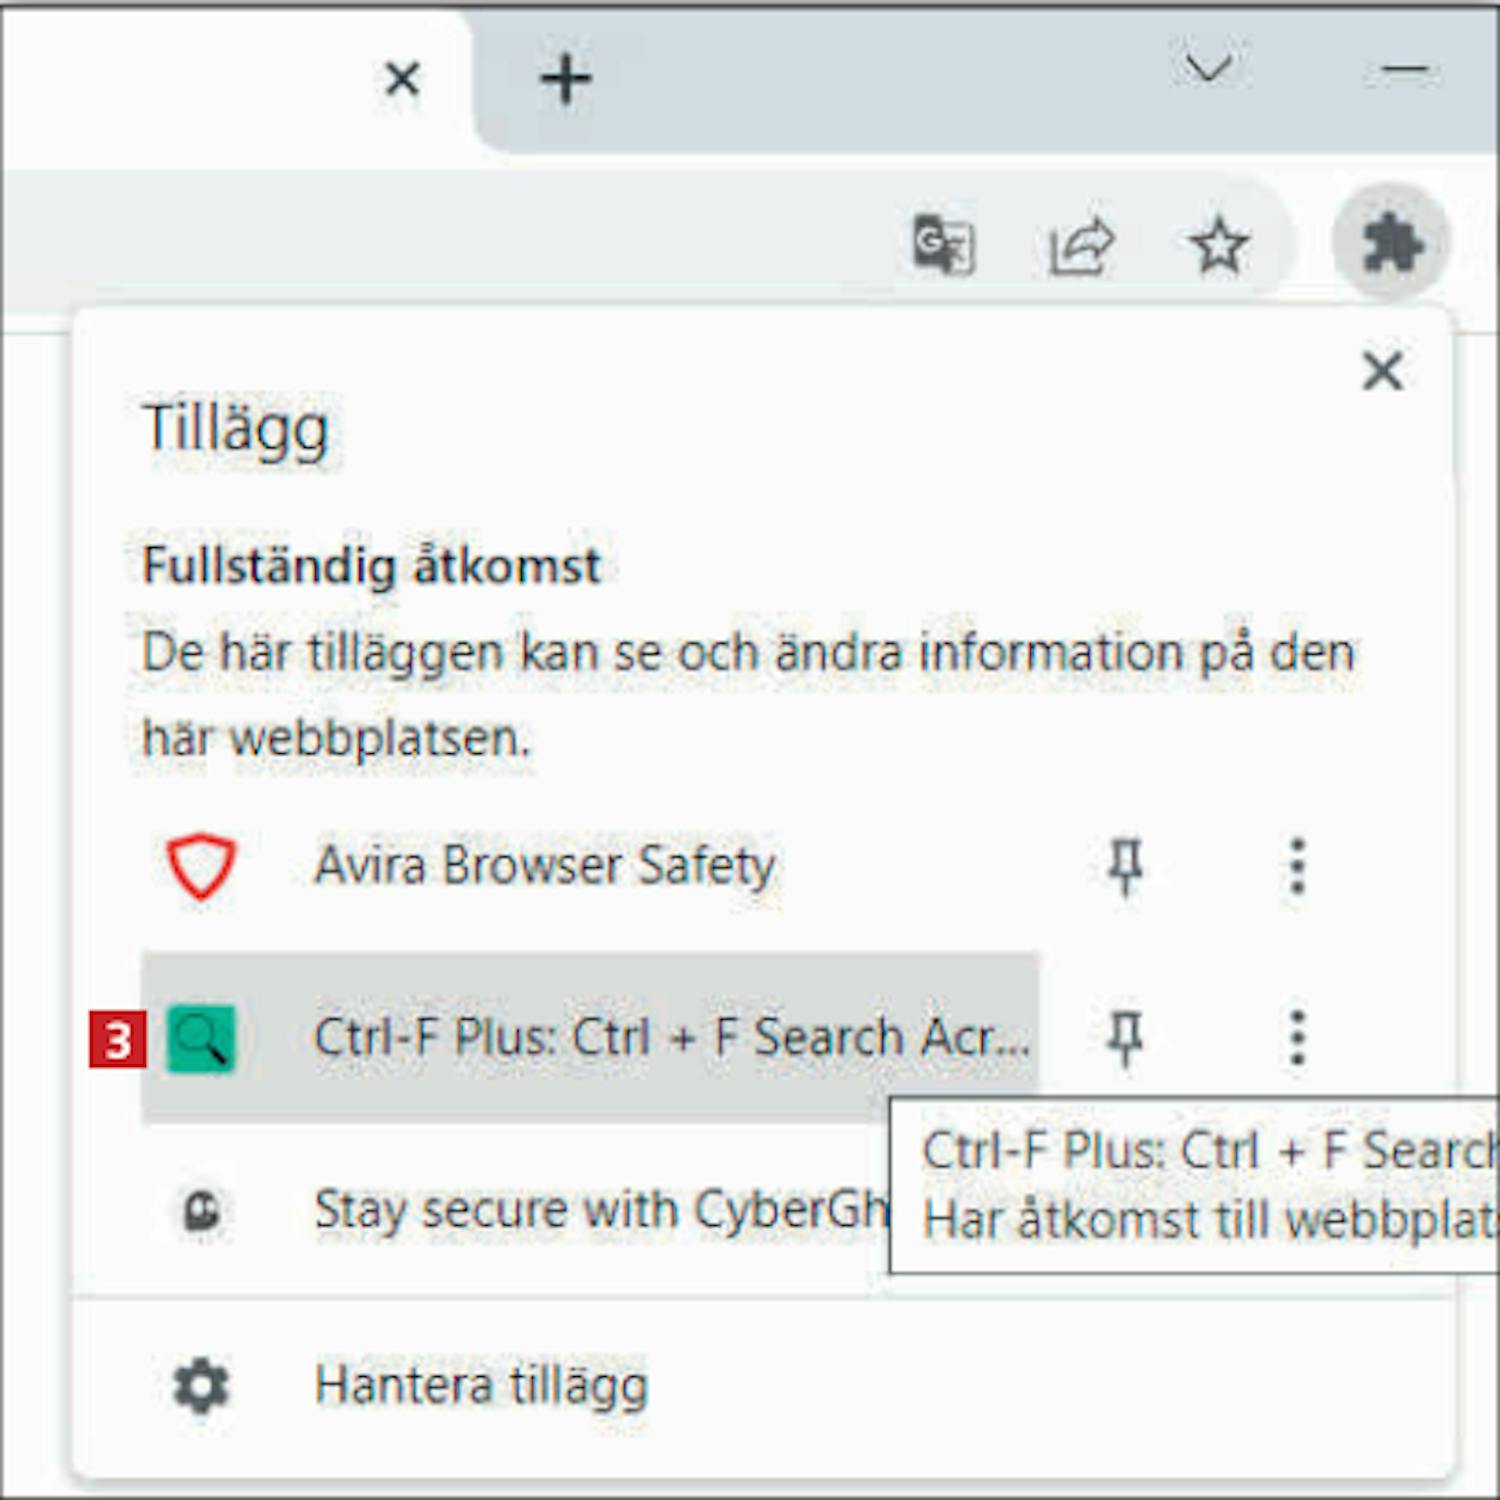Select Avira Browser Safety extension entry

pyautogui.click(x=590, y=866)
